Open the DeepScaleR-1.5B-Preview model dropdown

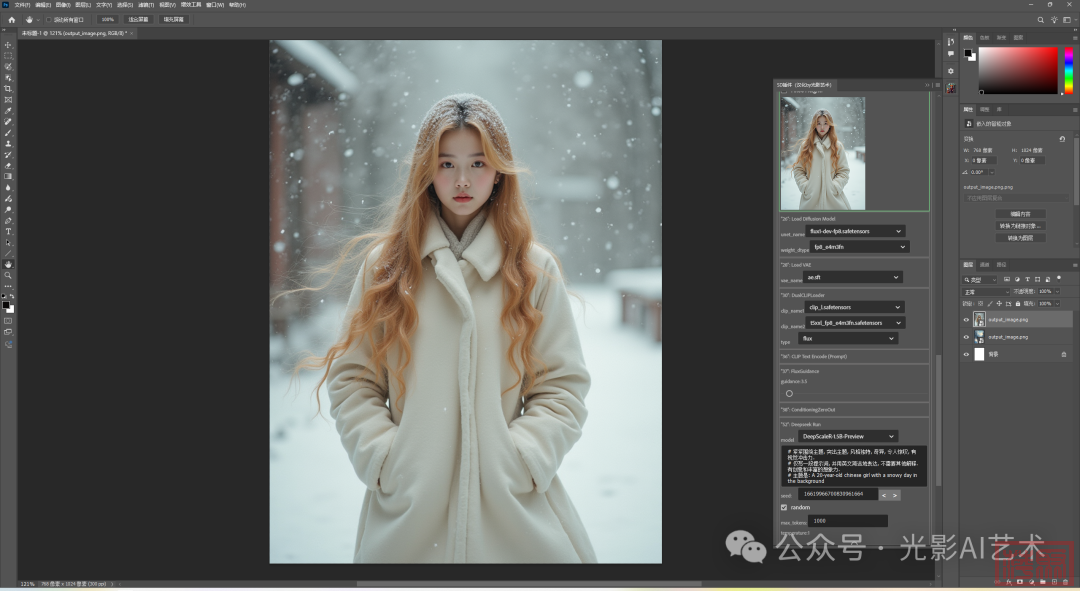(848, 436)
